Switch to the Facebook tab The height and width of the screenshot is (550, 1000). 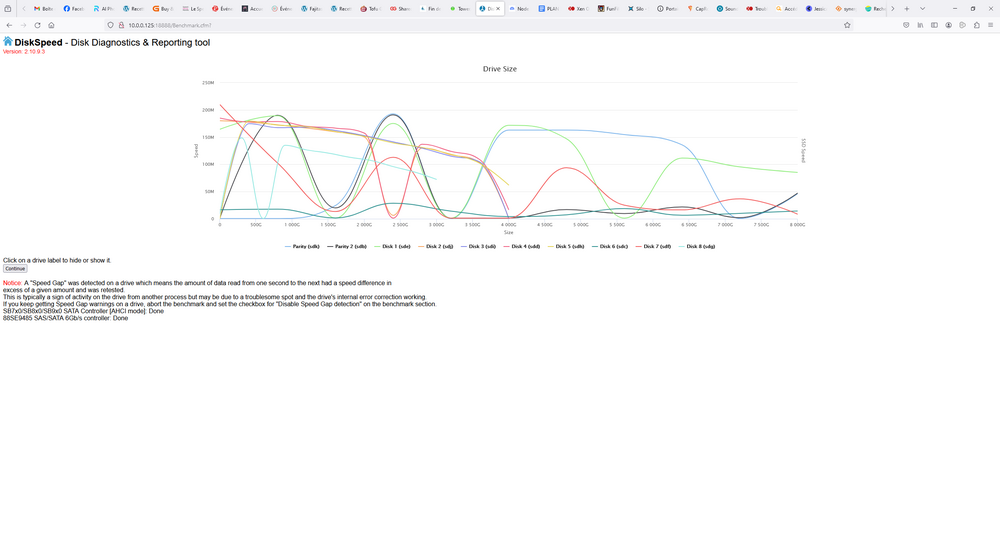pos(73,9)
